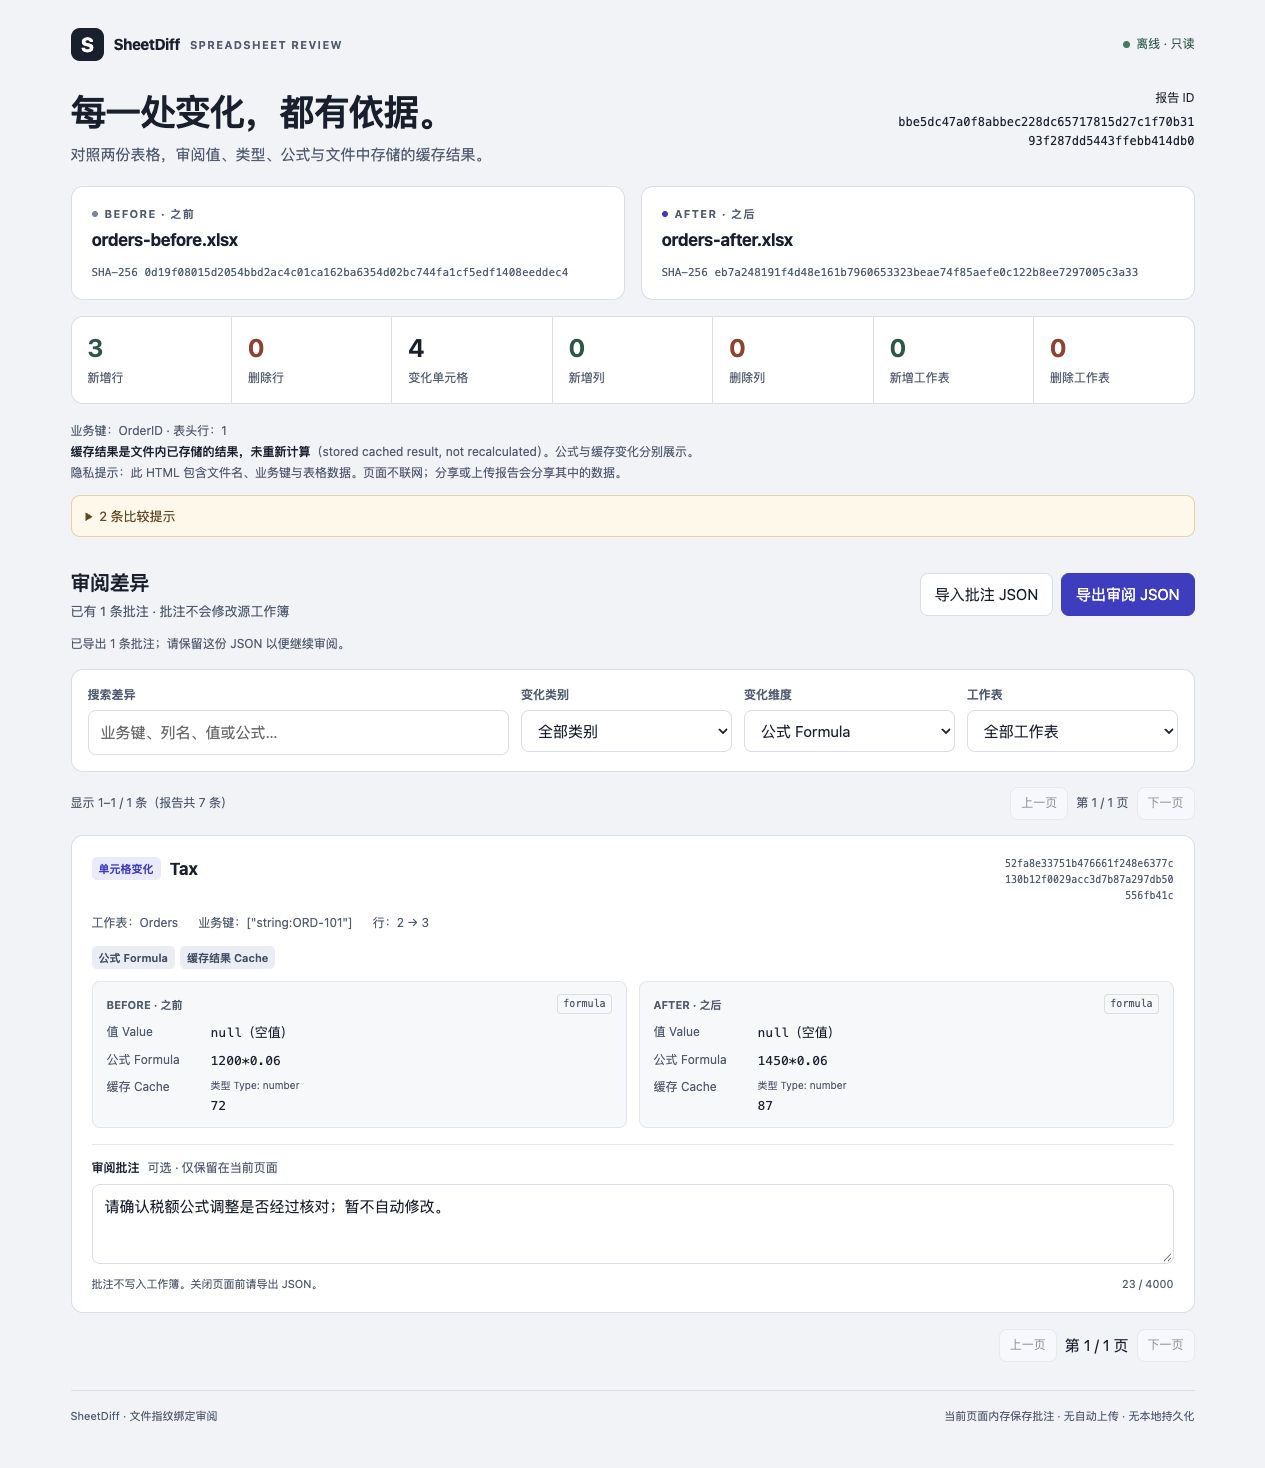Click the null (空值) value in AFTER panel

click(795, 1032)
